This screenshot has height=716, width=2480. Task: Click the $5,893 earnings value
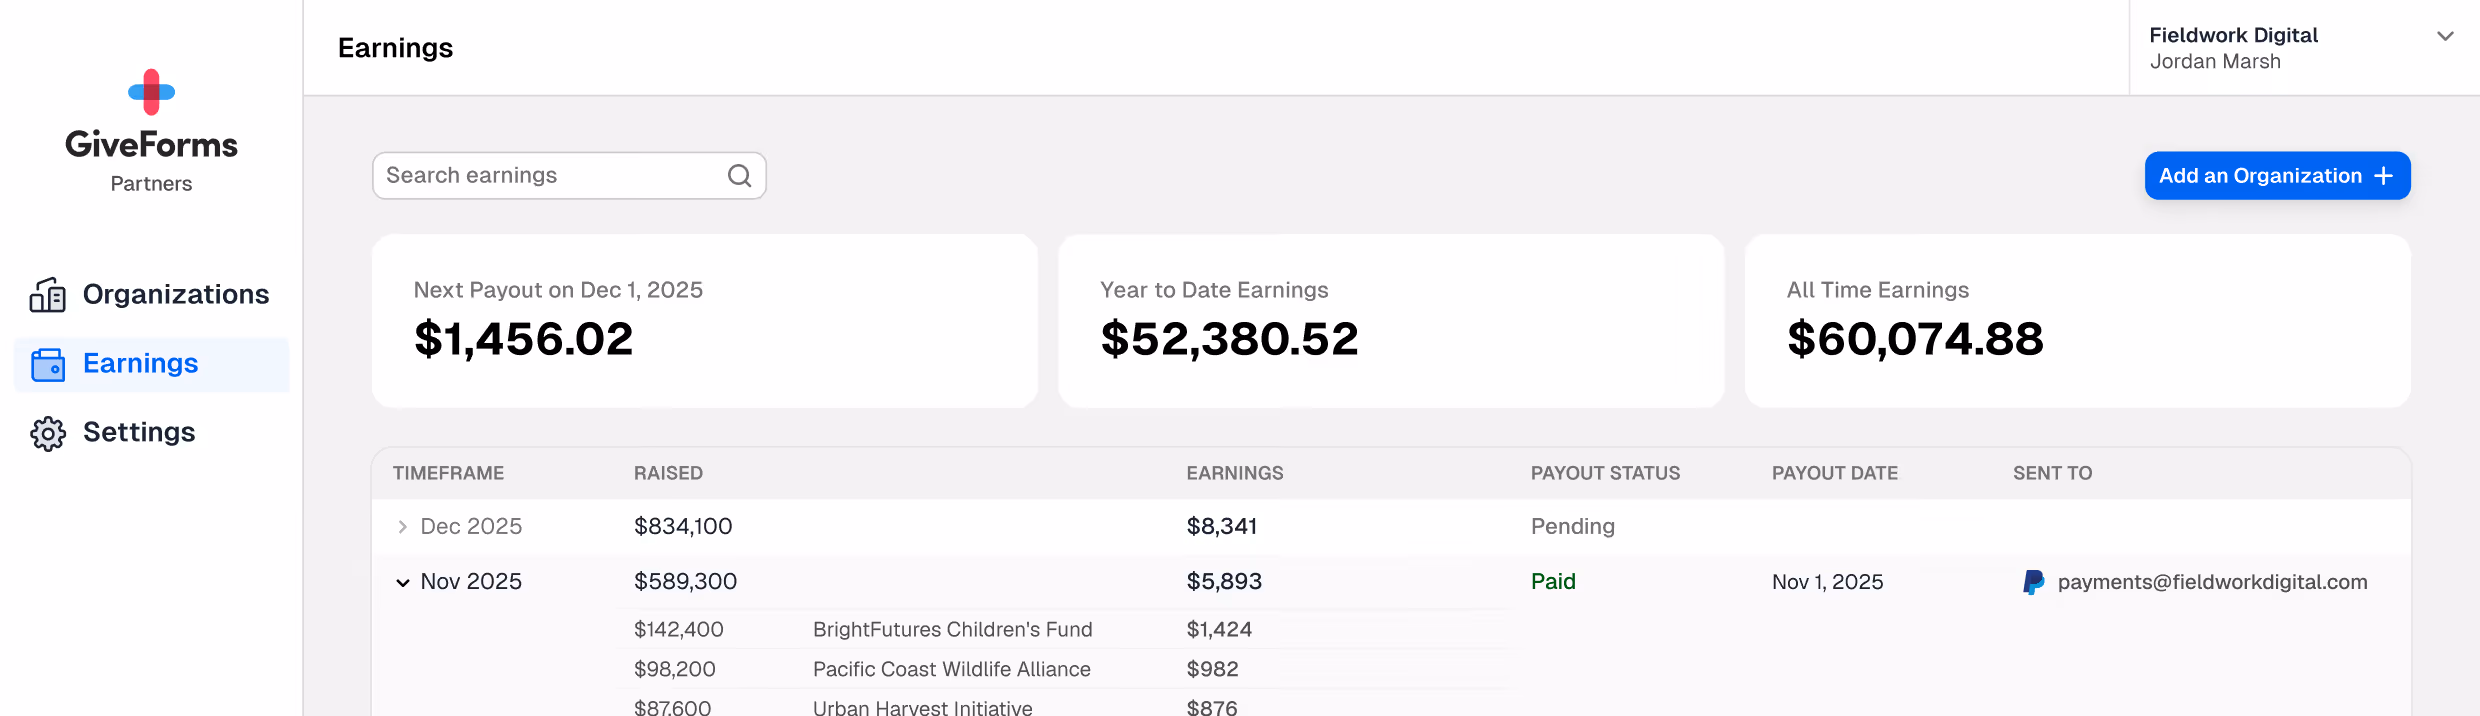[x=1224, y=582]
